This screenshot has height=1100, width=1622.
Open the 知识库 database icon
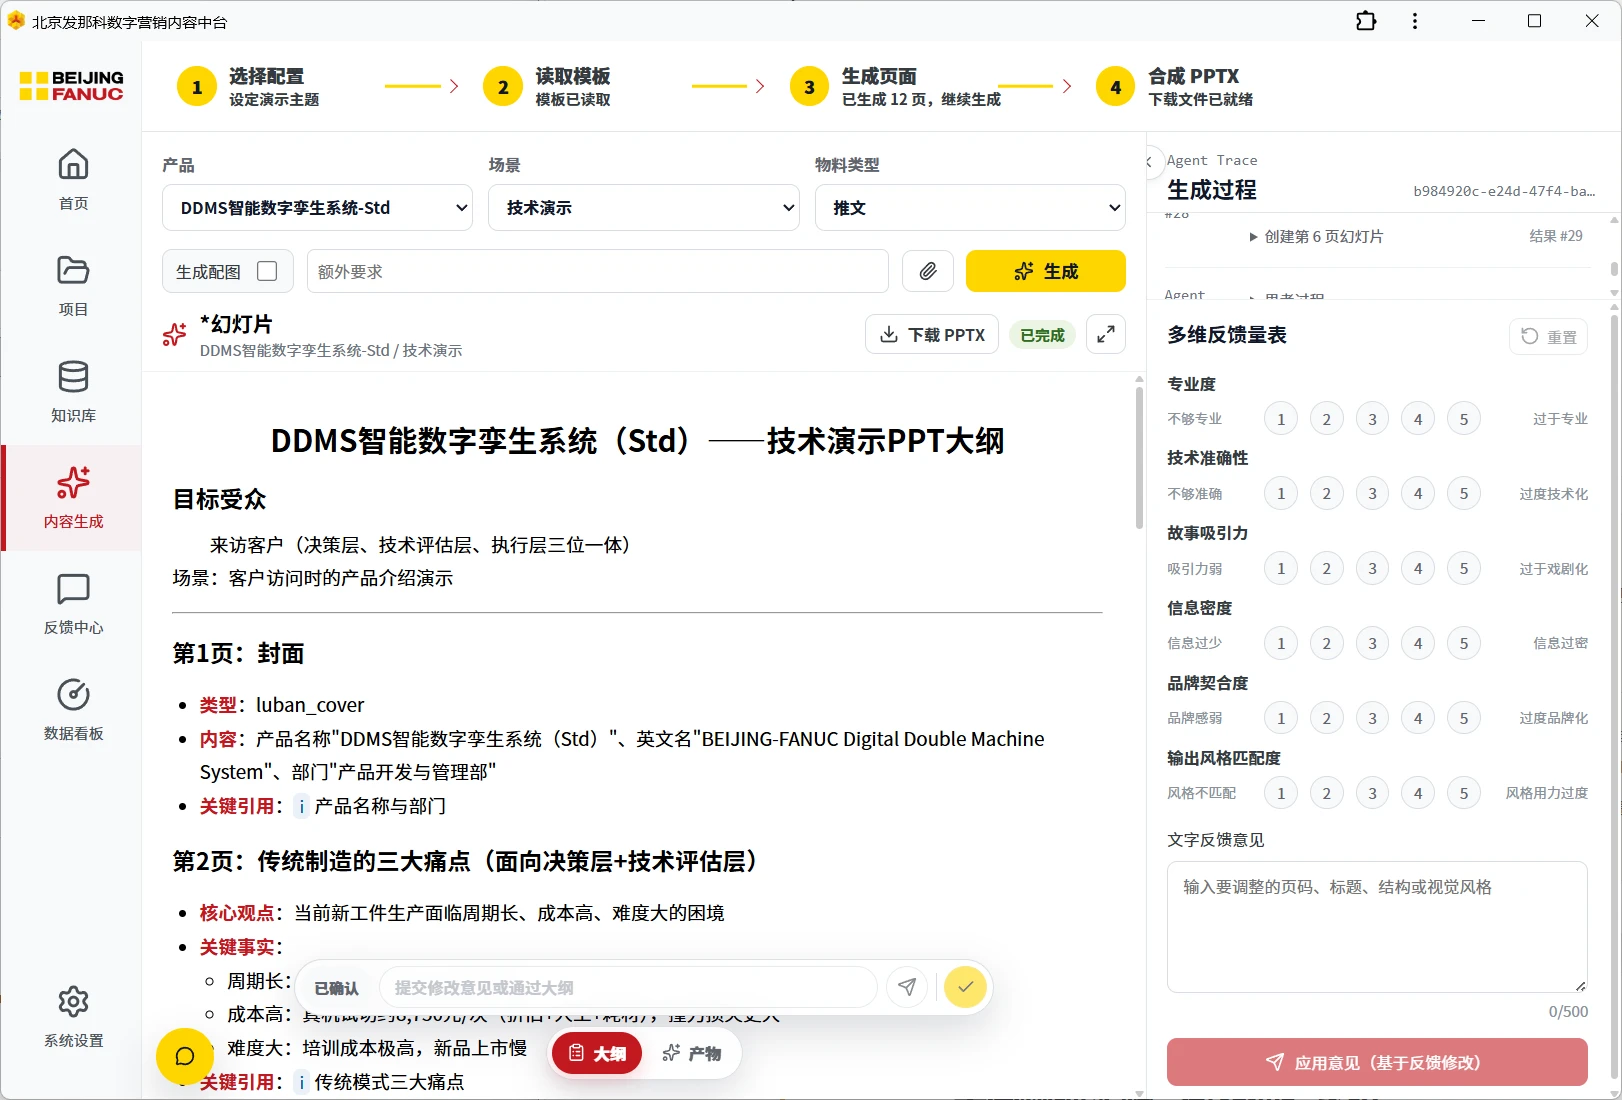point(73,377)
